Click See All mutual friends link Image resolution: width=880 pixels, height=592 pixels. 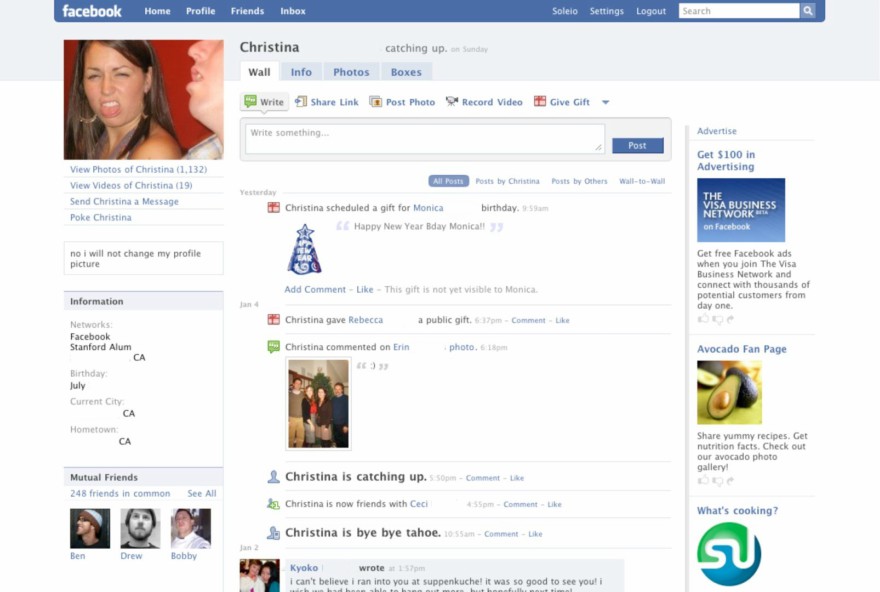[201, 494]
